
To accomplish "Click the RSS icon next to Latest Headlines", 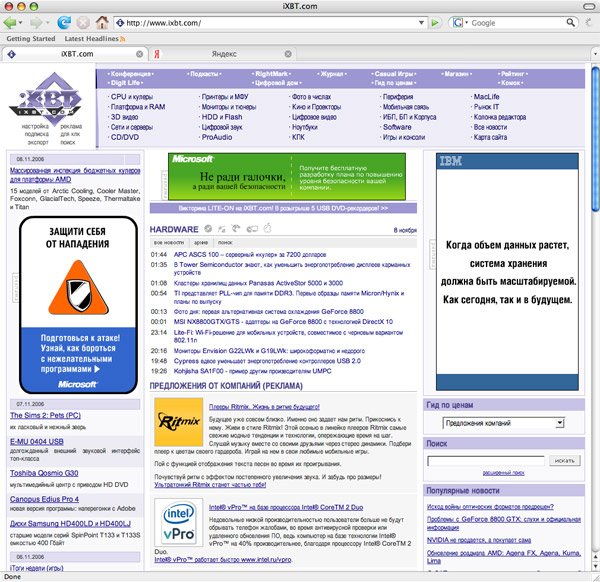I will click(x=122, y=39).
